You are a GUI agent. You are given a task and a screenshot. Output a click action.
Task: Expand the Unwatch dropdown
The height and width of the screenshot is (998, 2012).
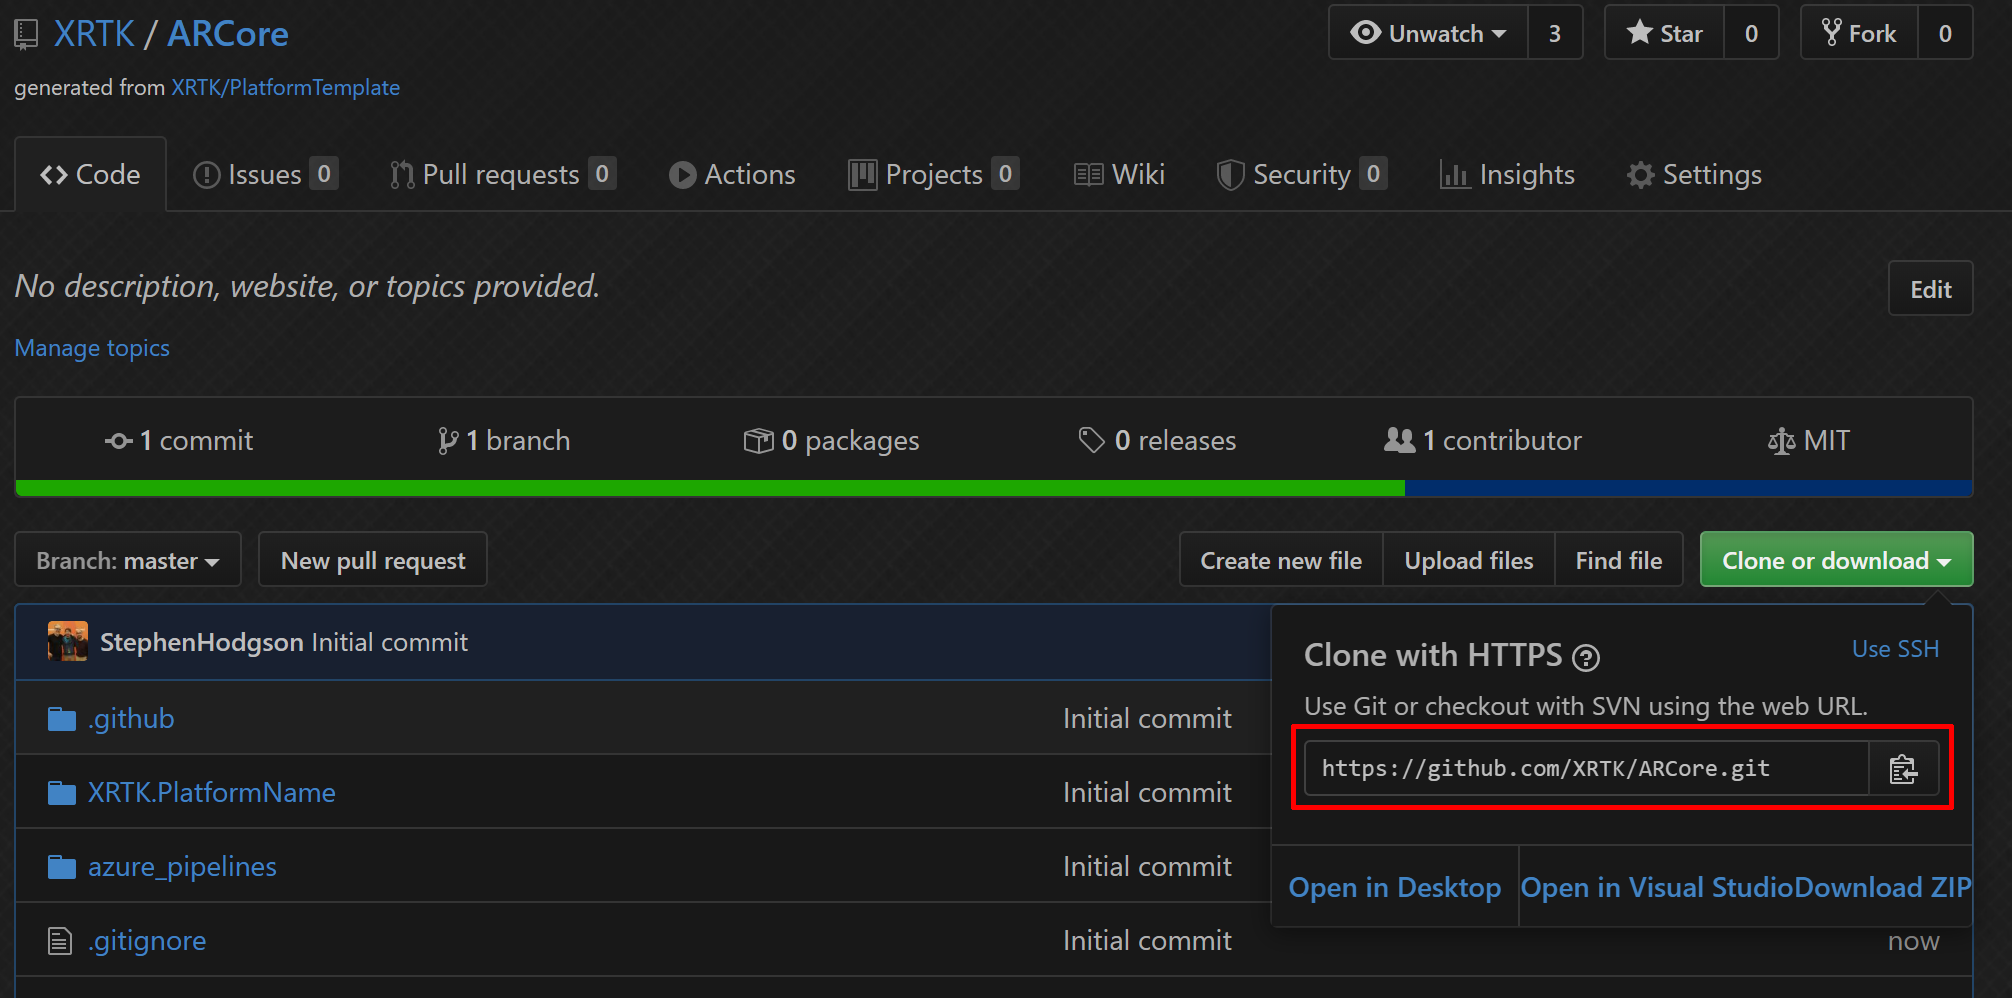pyautogui.click(x=1428, y=33)
